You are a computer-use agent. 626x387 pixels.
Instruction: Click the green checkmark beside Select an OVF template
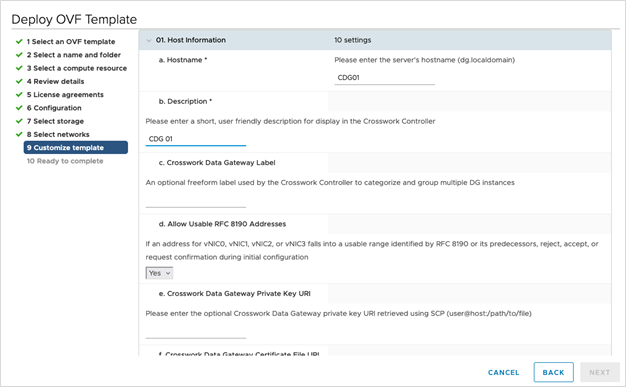tap(19, 41)
